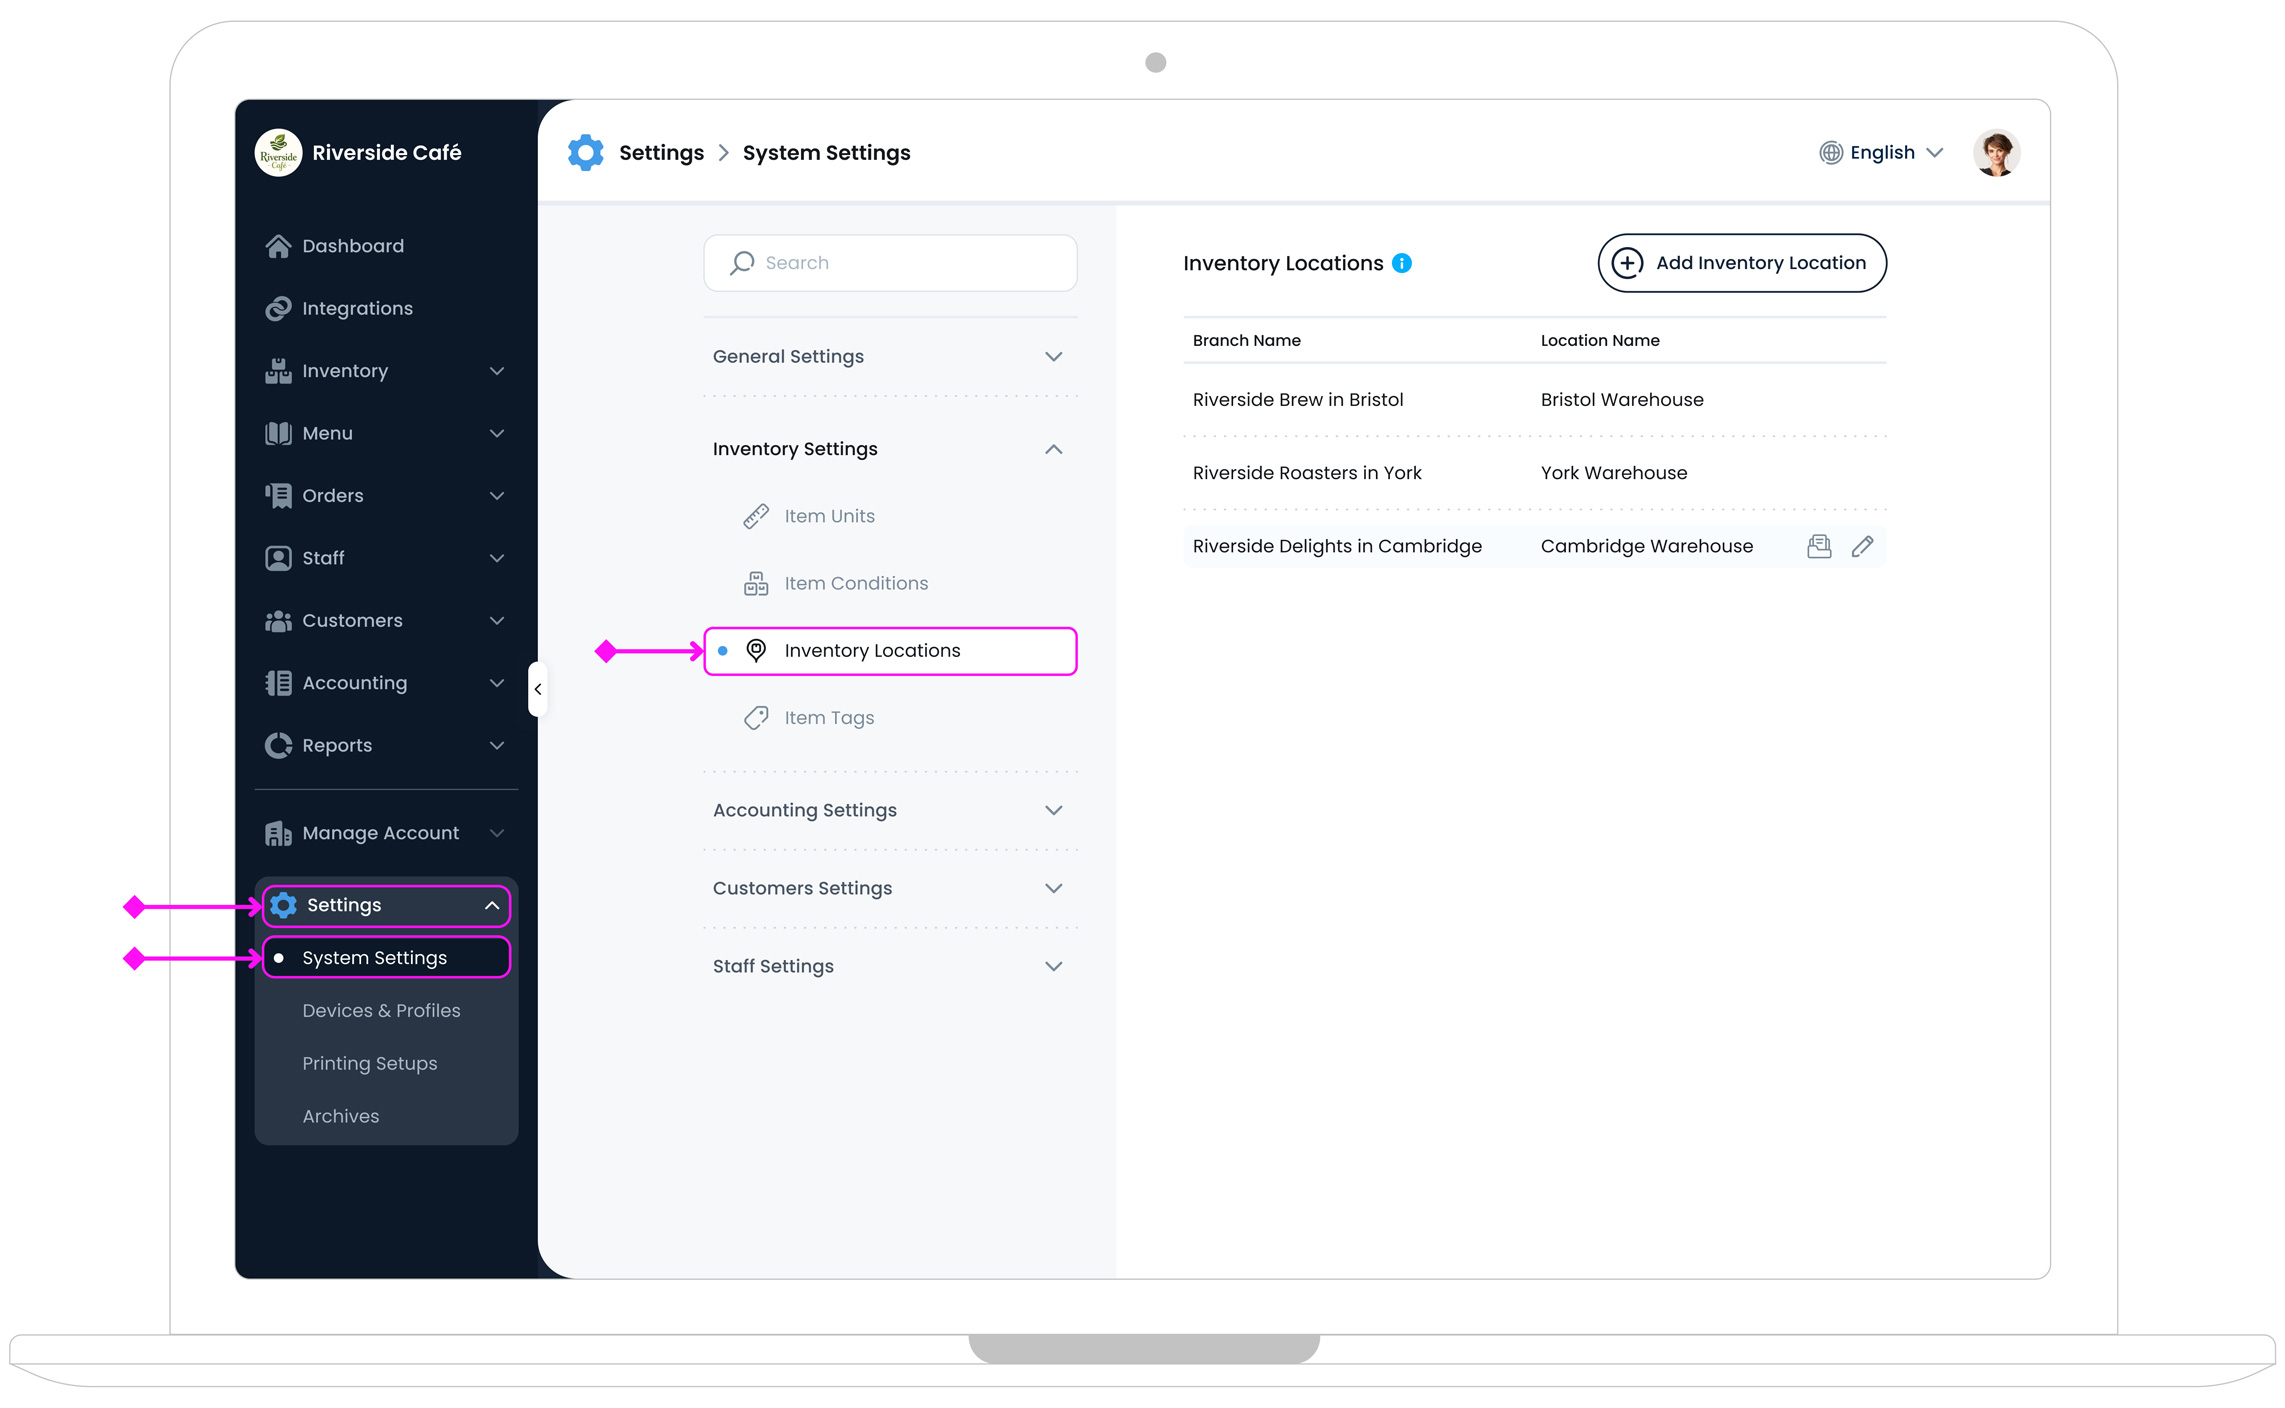Screen dimensions: 2285x1408
Task: Select Item Tags in Inventory Settings
Action: coord(828,718)
